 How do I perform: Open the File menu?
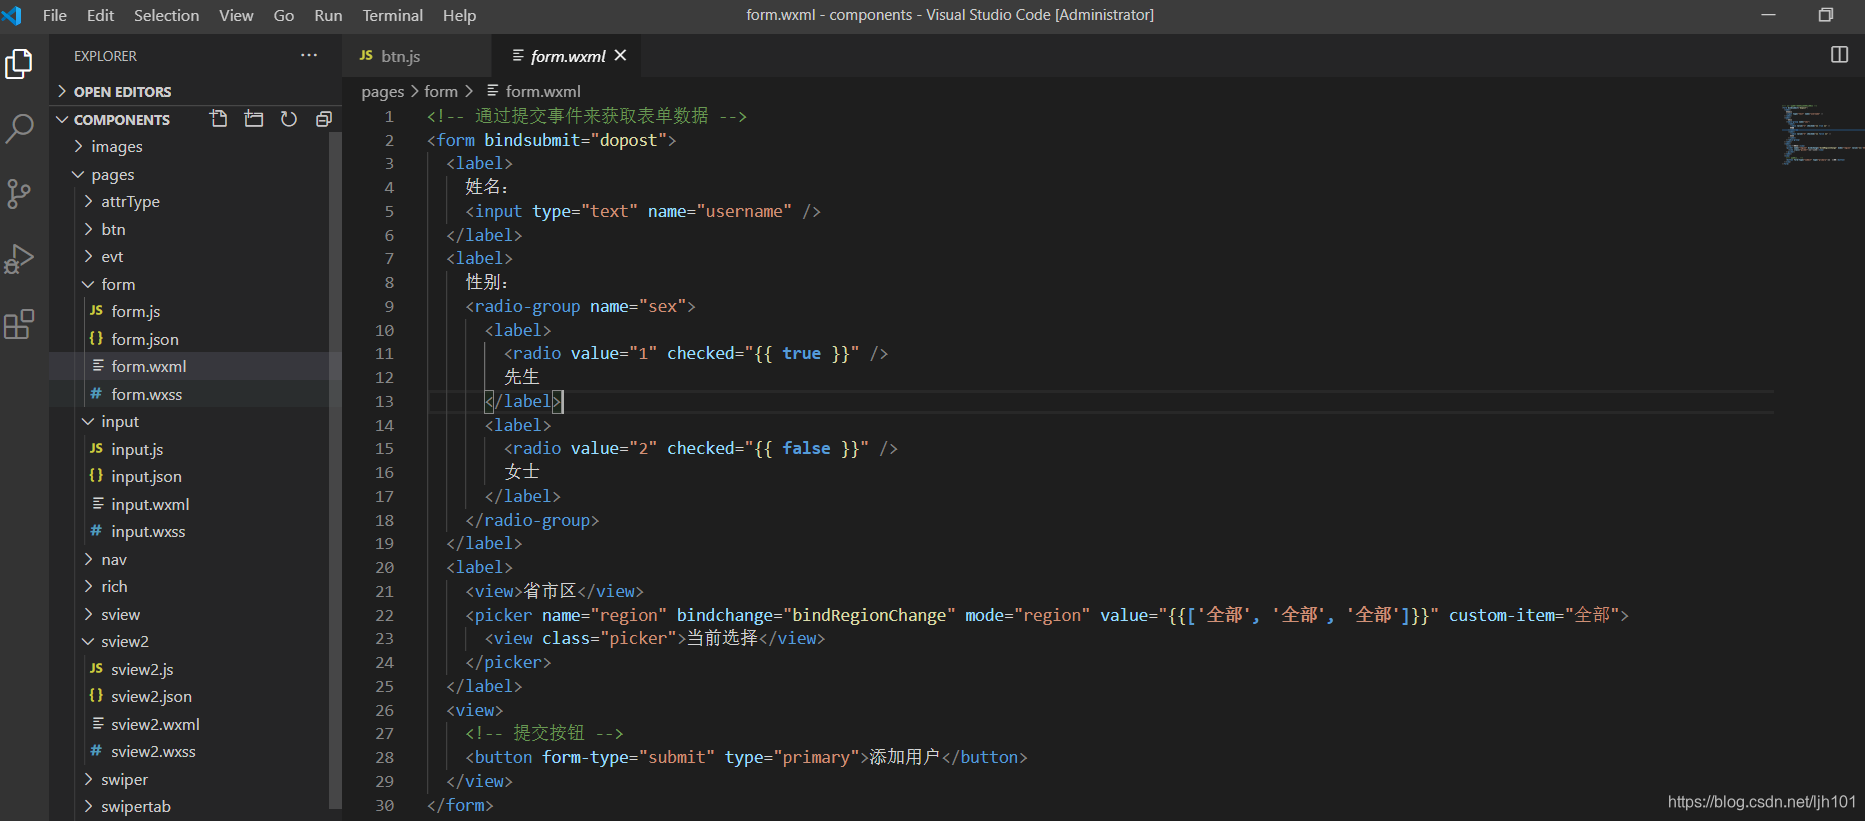[55, 15]
